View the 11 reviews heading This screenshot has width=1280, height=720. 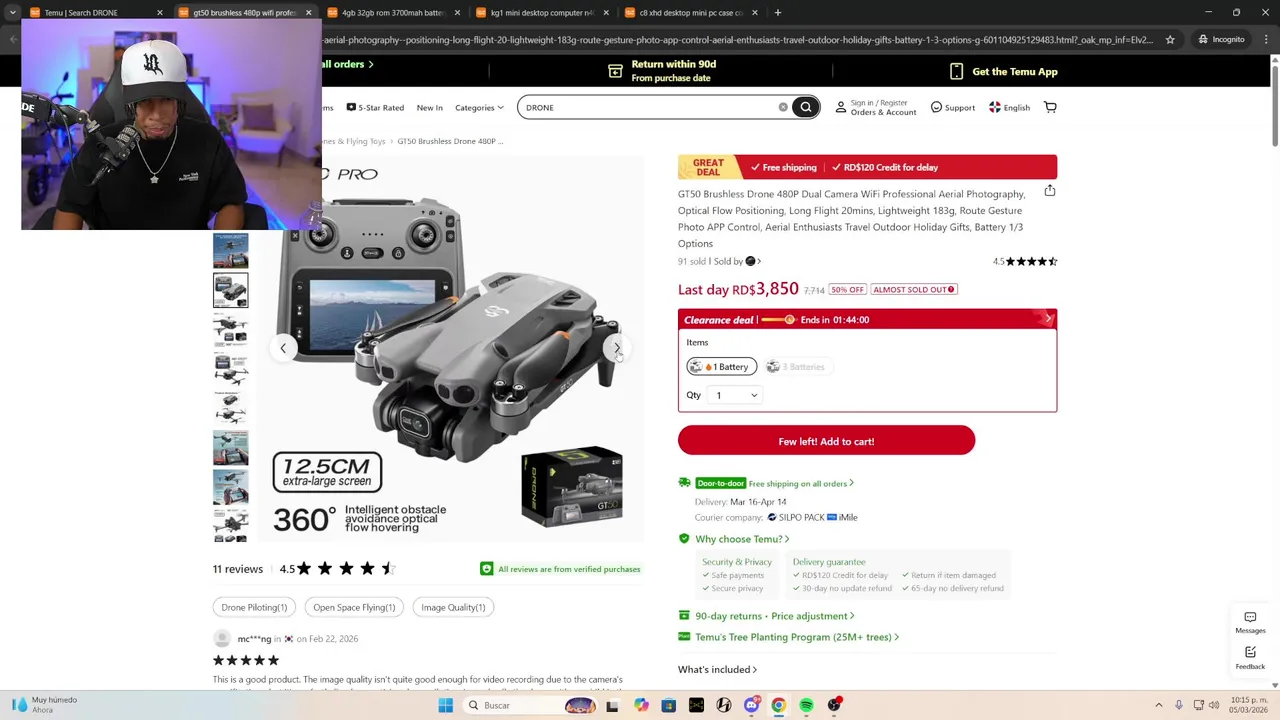click(x=238, y=569)
